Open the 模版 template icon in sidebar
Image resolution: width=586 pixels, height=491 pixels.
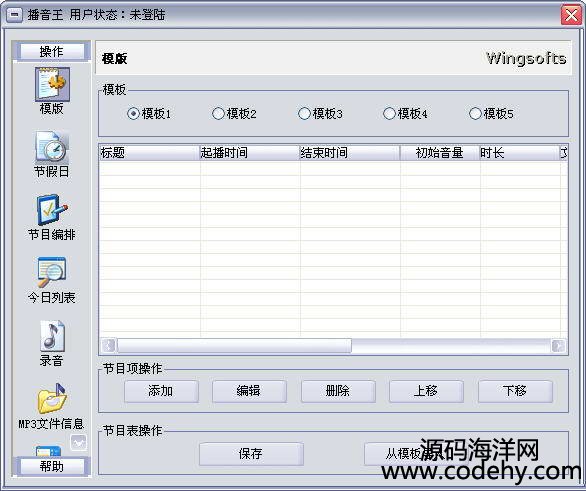click(52, 84)
